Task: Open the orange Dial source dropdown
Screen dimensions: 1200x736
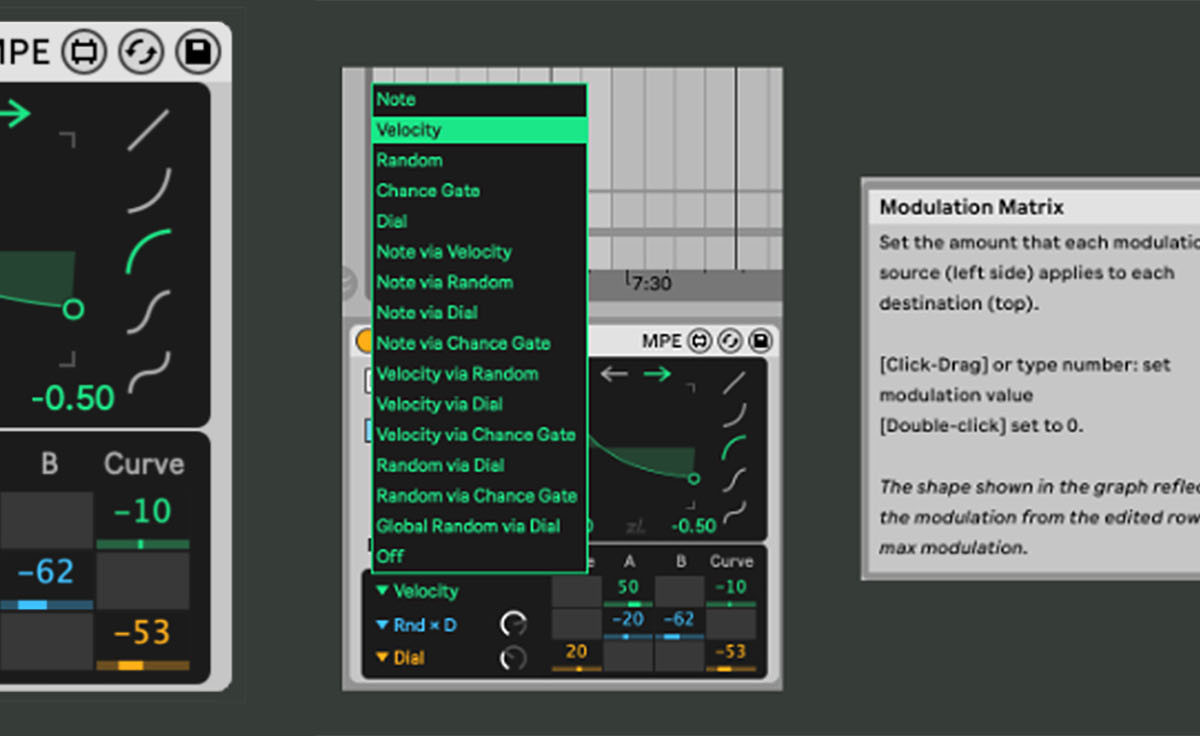Action: point(402,657)
